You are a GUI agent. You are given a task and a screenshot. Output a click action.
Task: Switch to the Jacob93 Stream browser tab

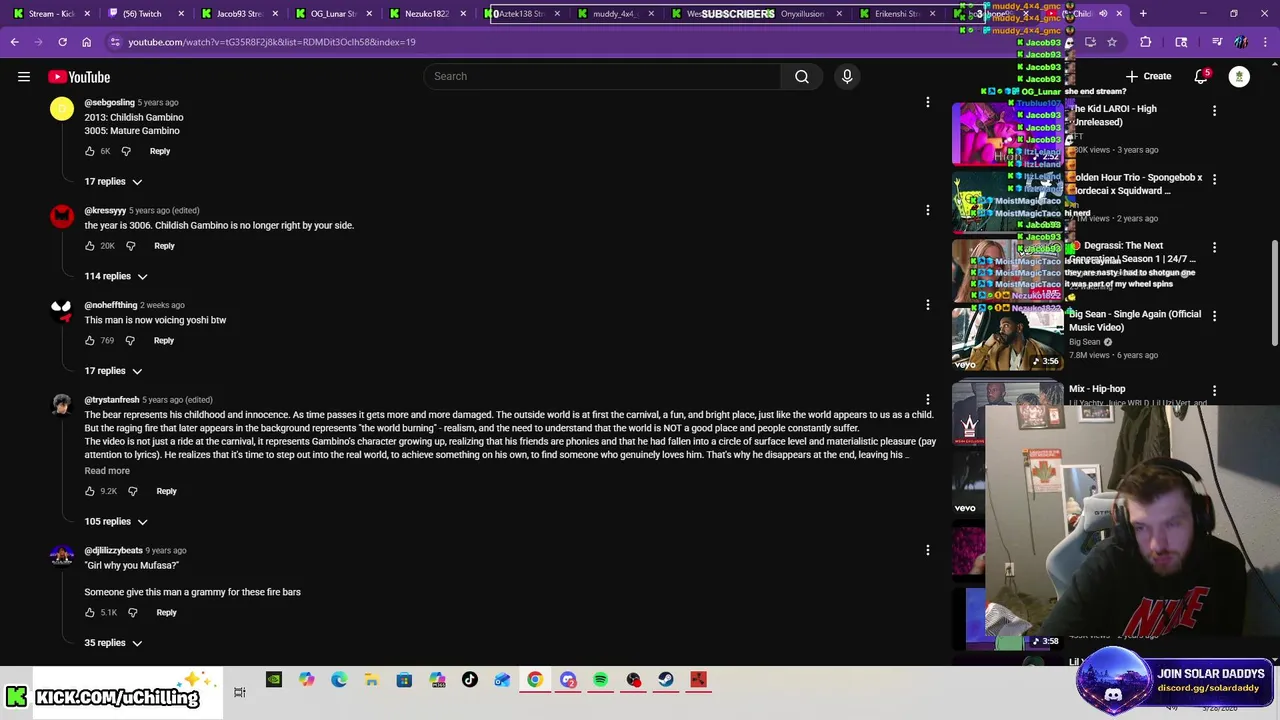(x=240, y=14)
